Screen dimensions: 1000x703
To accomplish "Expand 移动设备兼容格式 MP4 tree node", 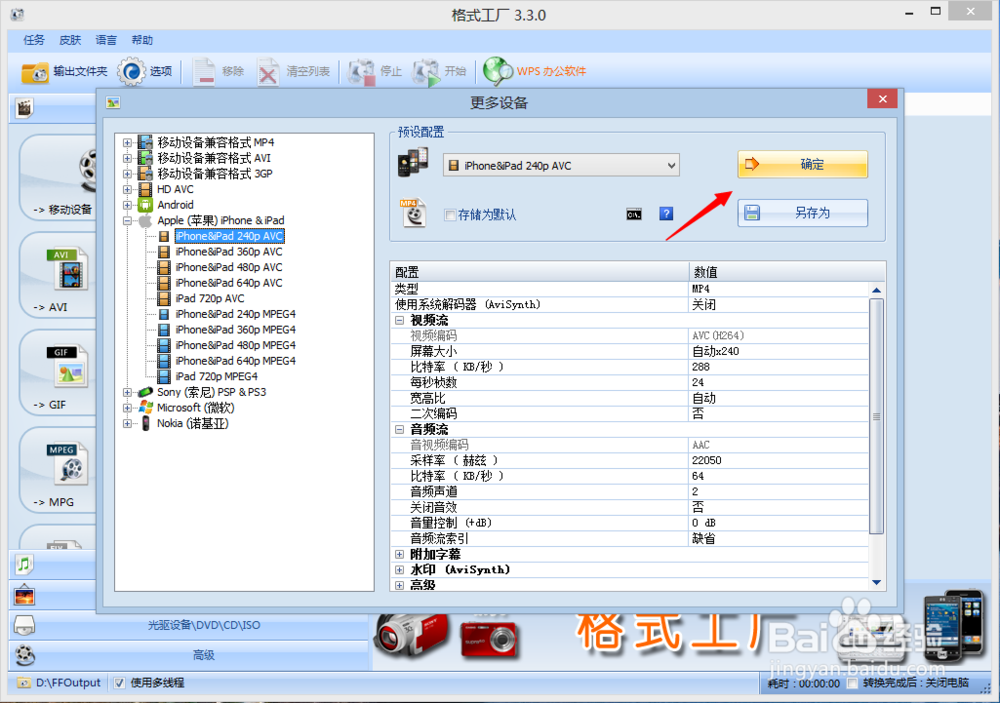I will click(x=128, y=142).
